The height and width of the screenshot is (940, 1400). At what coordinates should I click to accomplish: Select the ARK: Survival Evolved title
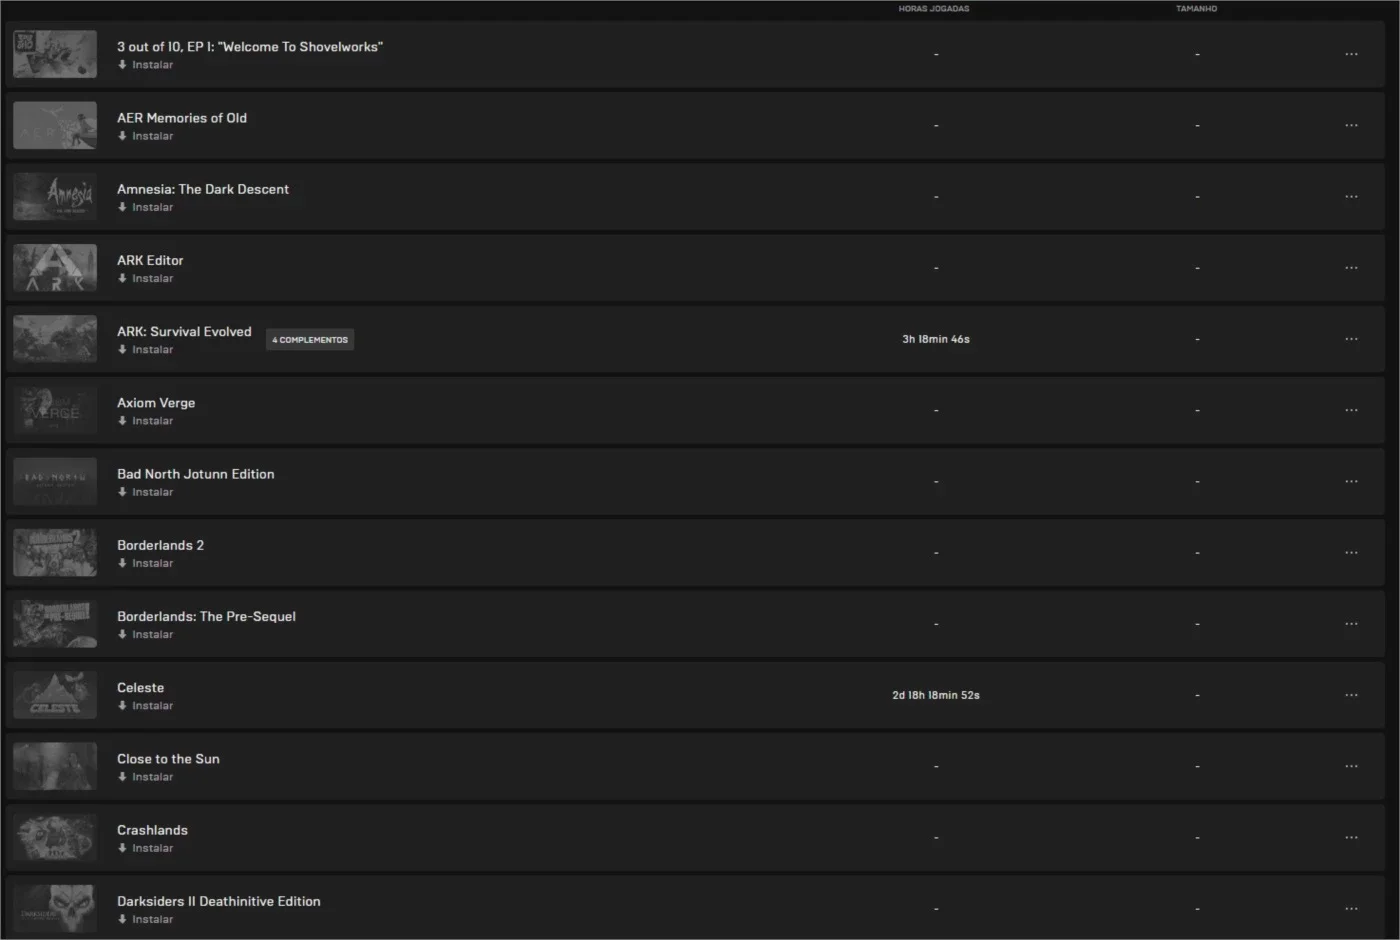184,332
